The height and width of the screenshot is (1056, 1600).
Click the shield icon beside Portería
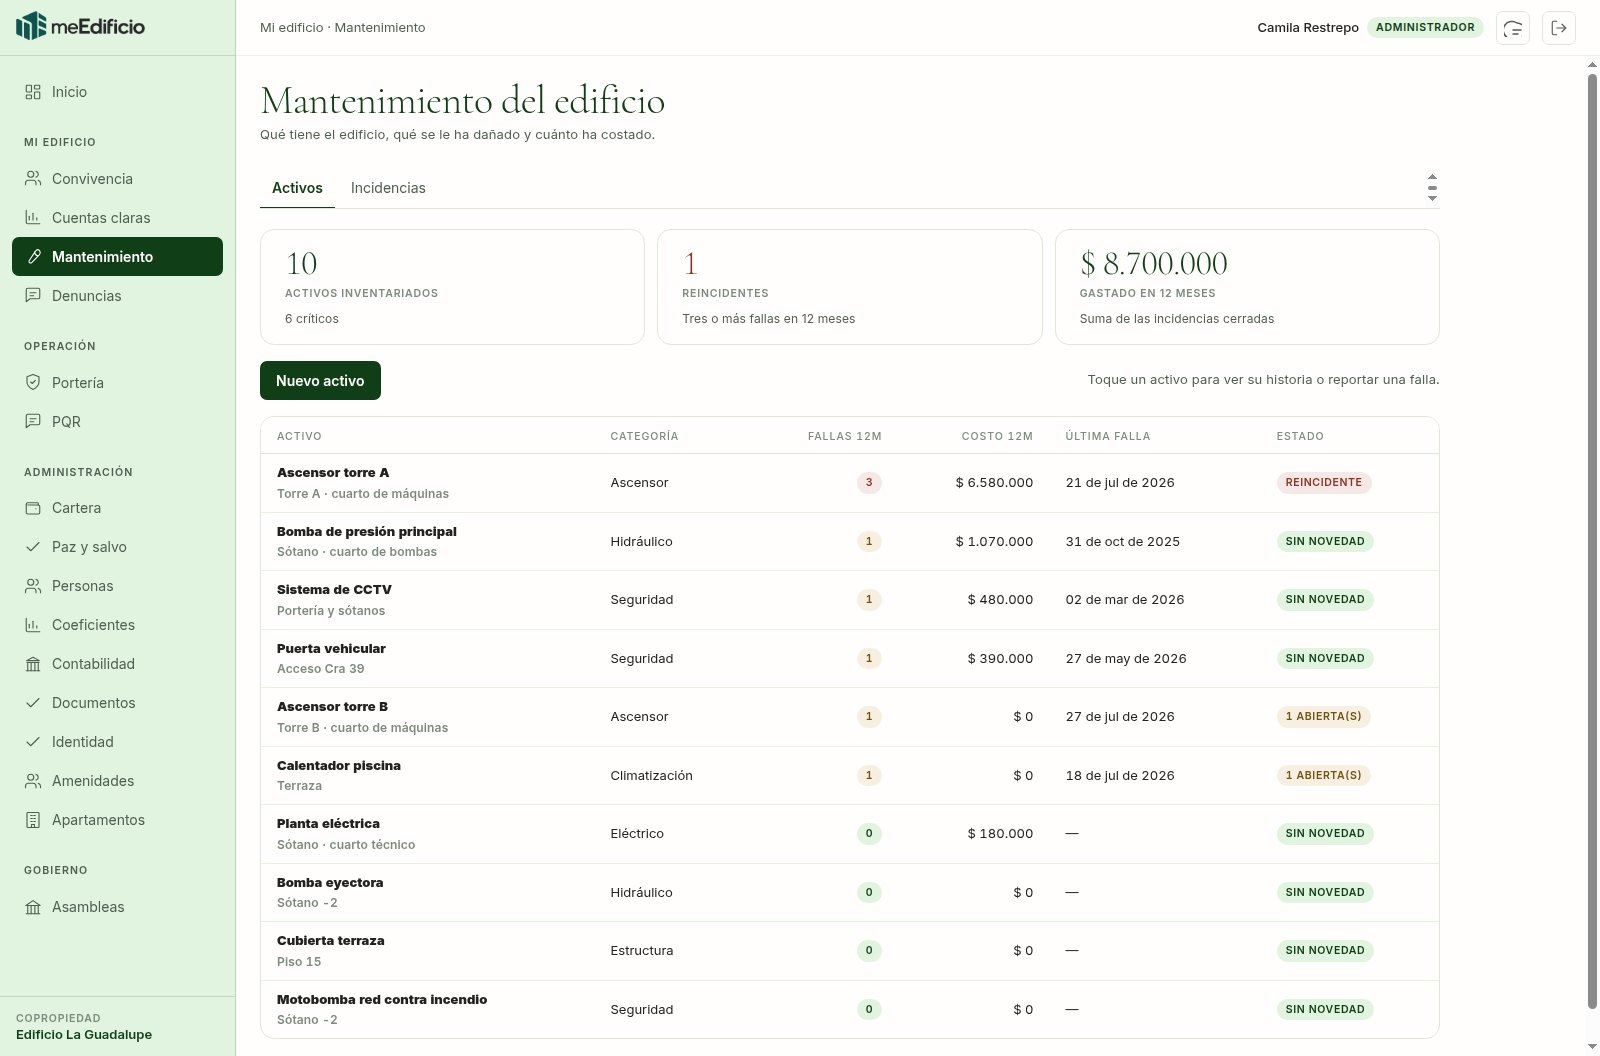(33, 383)
